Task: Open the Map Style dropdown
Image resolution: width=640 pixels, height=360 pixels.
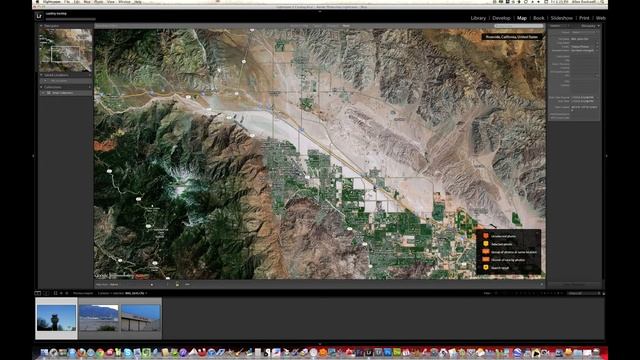Action: coord(115,284)
